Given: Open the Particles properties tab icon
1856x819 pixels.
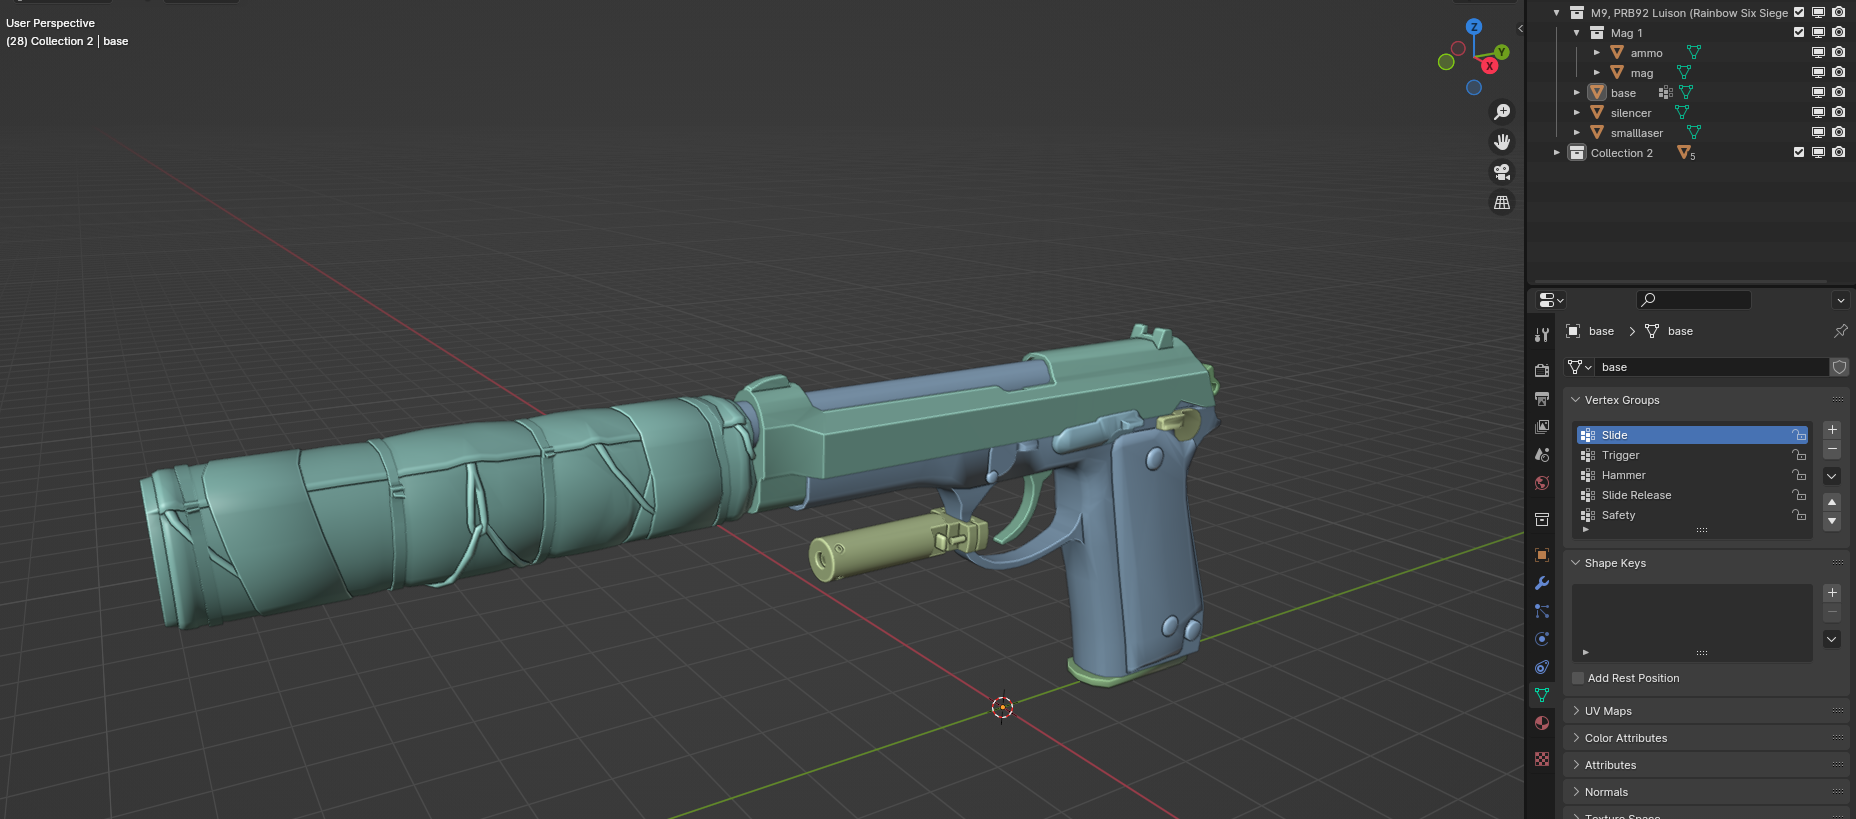Looking at the screenshot, I should tap(1542, 611).
